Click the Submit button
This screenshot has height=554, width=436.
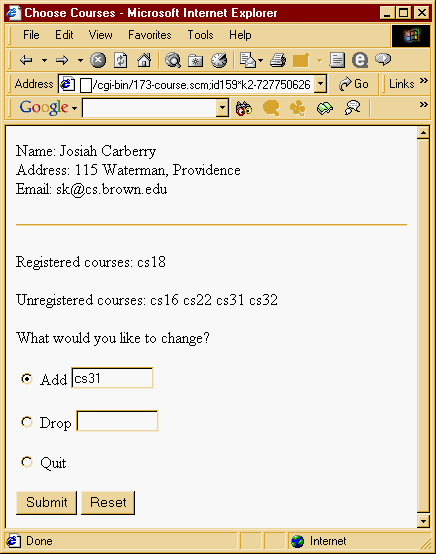pos(46,502)
